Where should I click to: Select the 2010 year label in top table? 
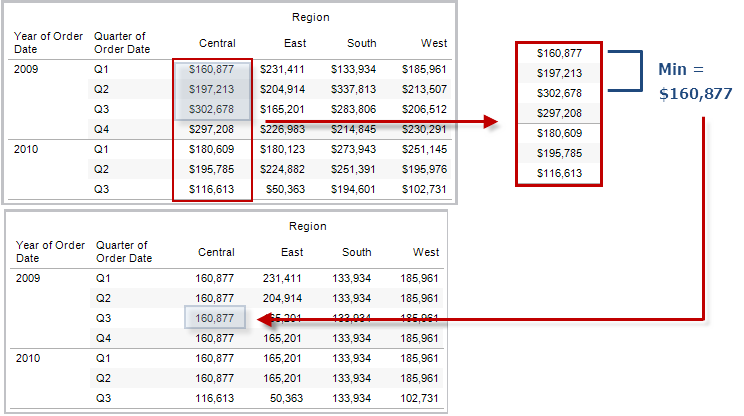(x=26, y=148)
